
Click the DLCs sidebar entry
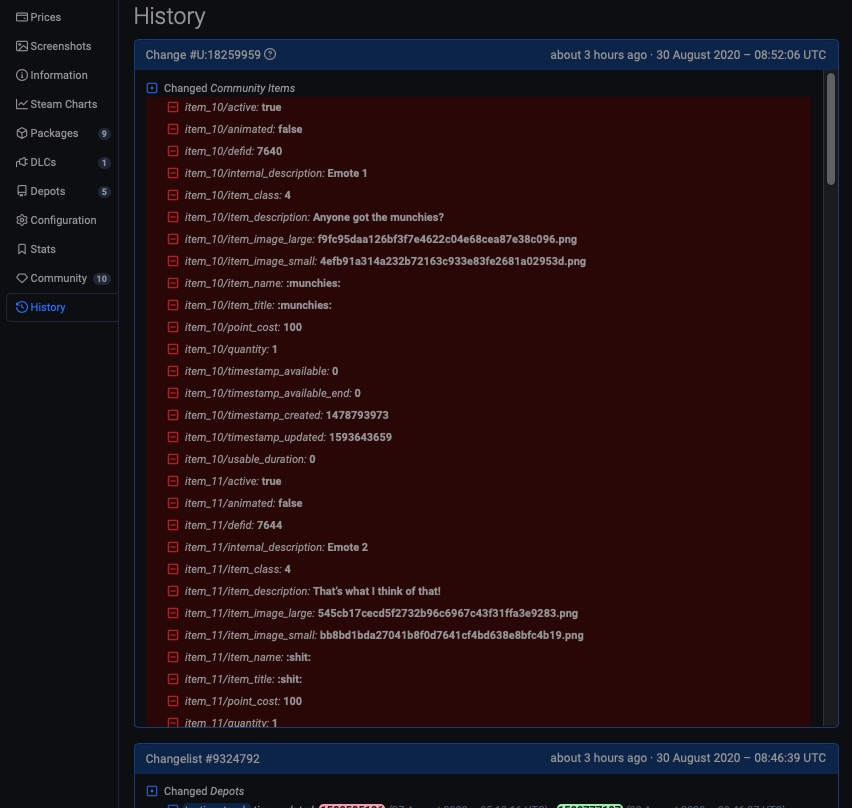[42, 162]
